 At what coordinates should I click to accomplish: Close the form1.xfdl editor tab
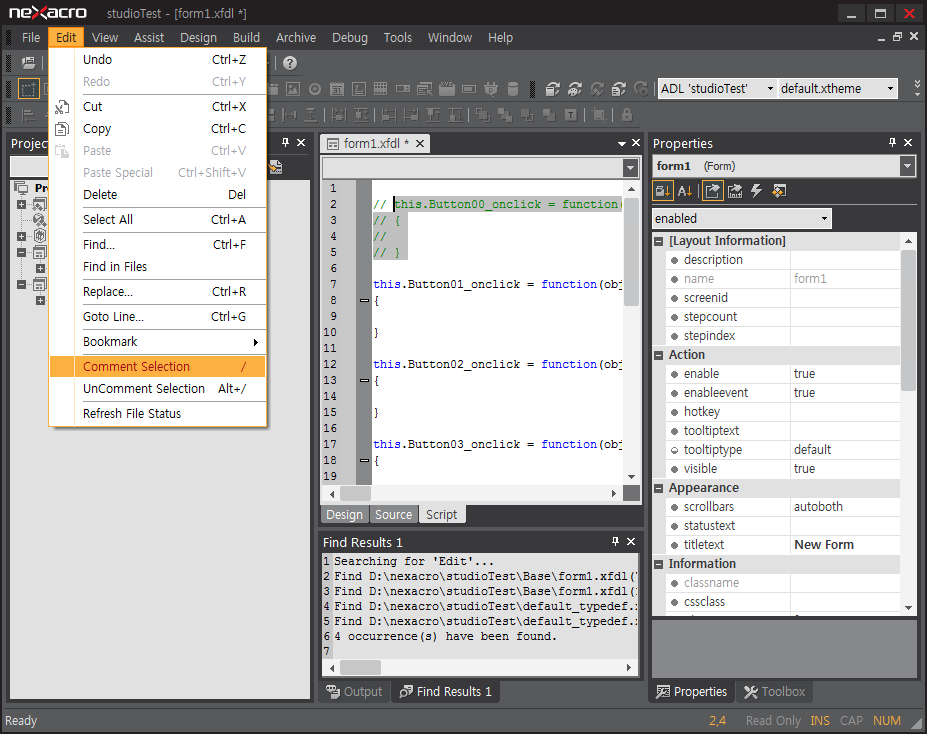click(x=420, y=144)
